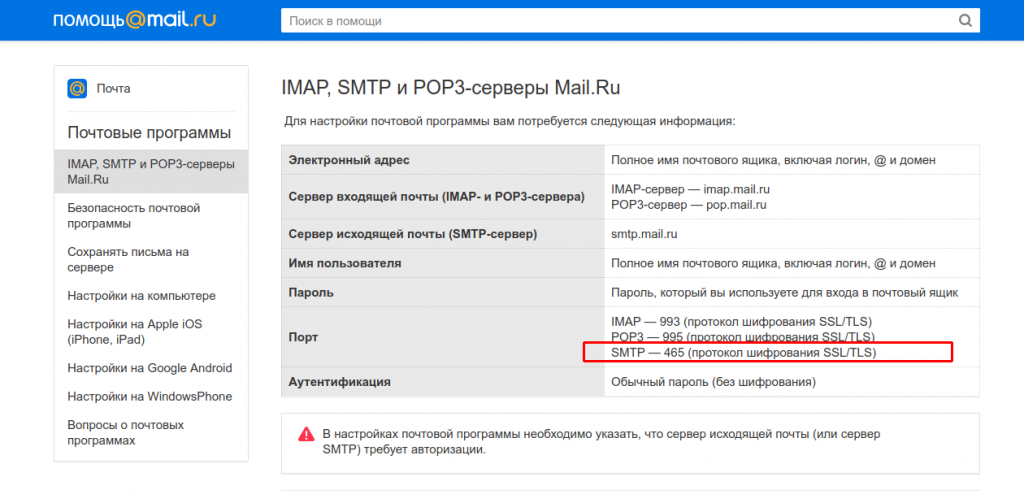The height and width of the screenshot is (503, 1024).
Task: Click the page title IMAP, SMTP и POP3-серверы Mail.Ru
Action: click(451, 88)
